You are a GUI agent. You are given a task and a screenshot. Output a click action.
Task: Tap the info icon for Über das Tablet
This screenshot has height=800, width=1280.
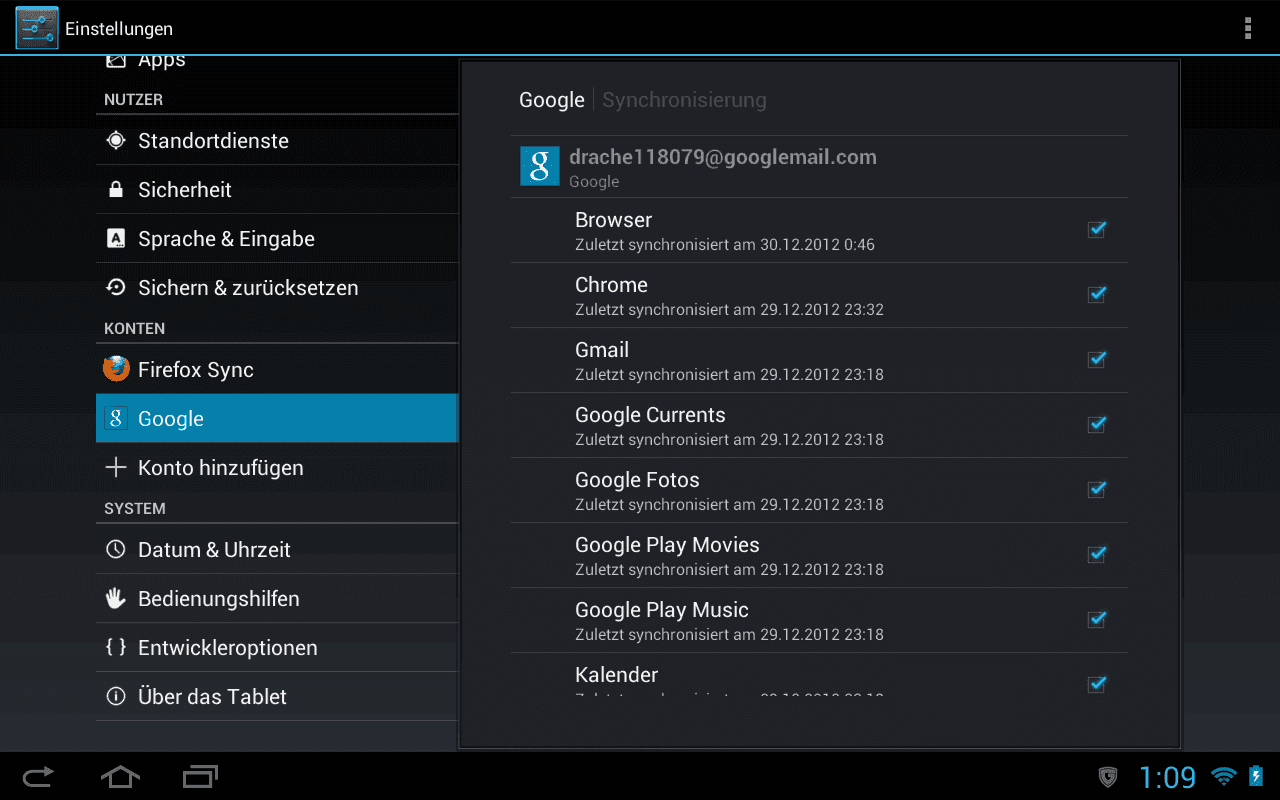point(116,696)
